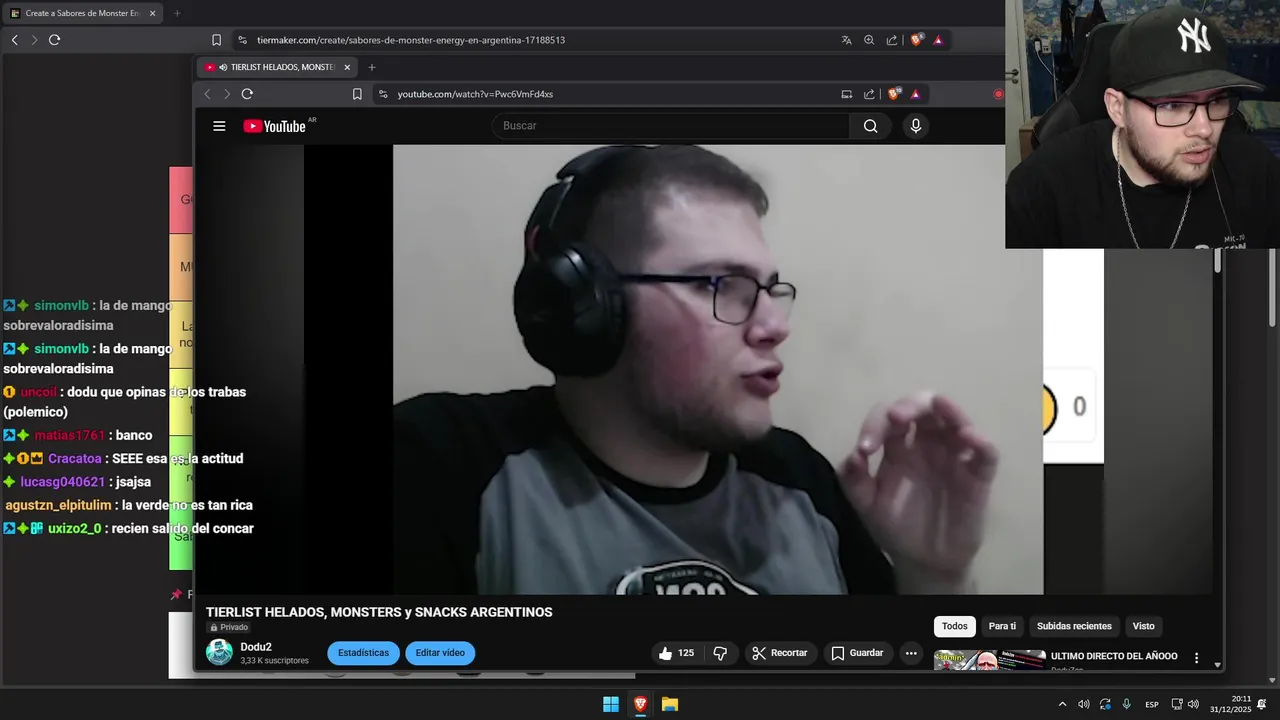This screenshot has height=720, width=1280.
Task: Go to the YouTube home logo
Action: 274,126
